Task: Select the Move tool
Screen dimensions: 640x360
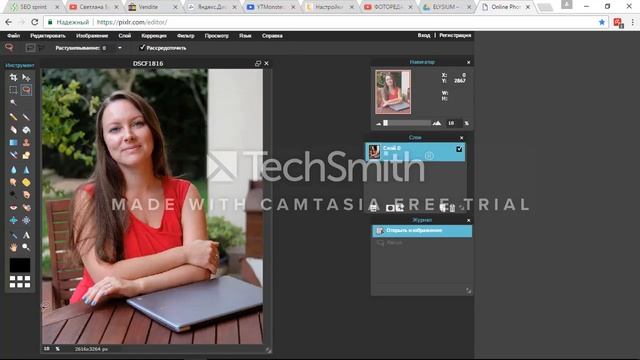Action: [x=26, y=77]
